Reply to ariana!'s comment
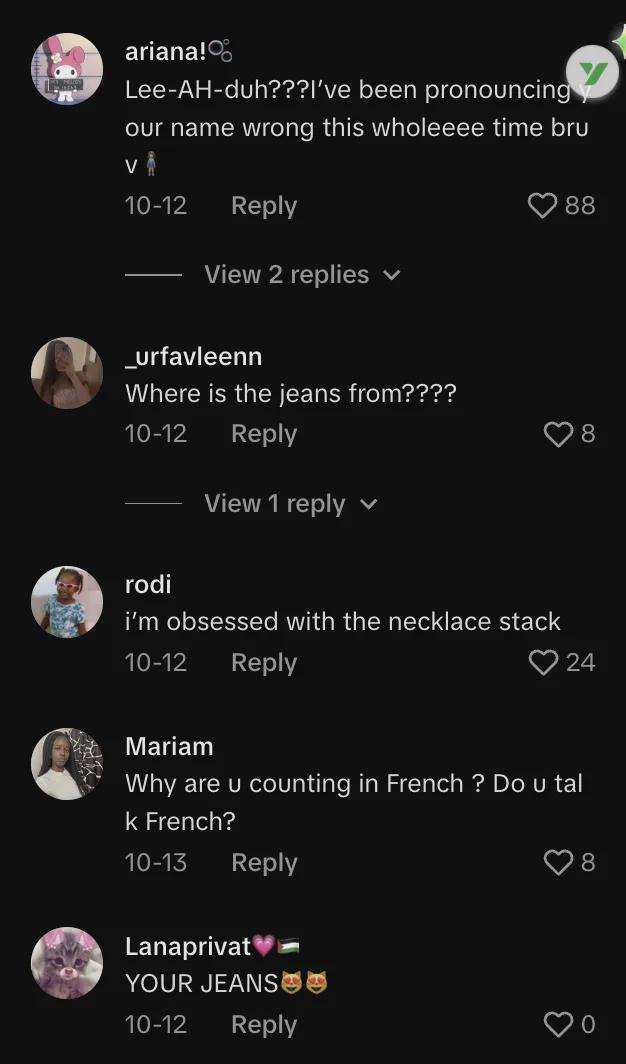This screenshot has height=1064, width=626. pyautogui.click(x=264, y=206)
